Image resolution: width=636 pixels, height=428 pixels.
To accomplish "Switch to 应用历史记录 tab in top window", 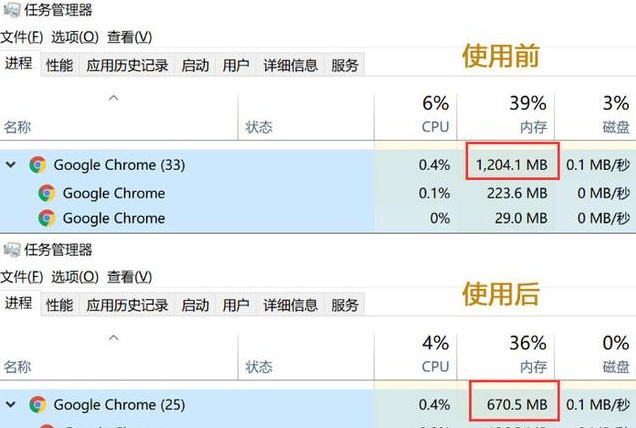I will click(127, 65).
